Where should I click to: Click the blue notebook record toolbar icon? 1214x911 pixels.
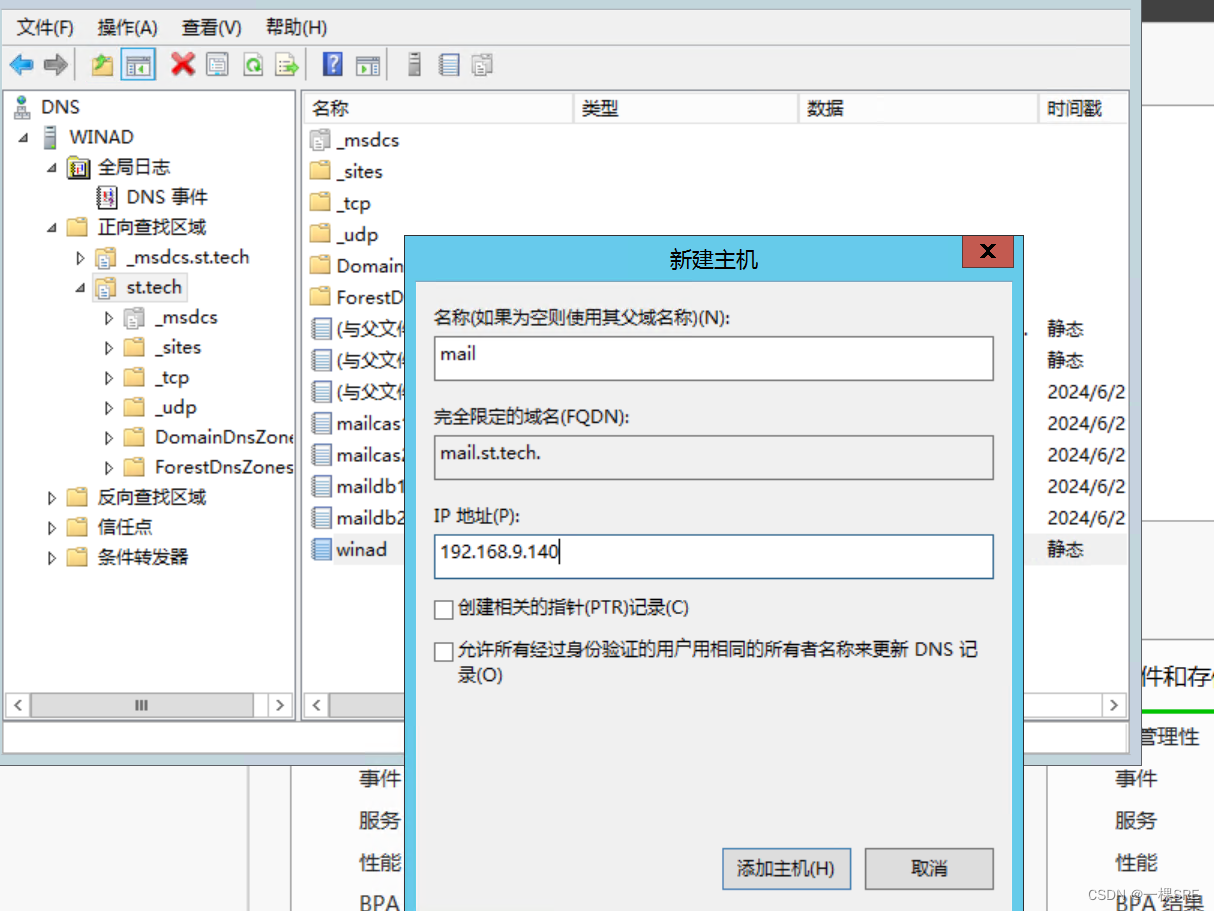point(449,65)
